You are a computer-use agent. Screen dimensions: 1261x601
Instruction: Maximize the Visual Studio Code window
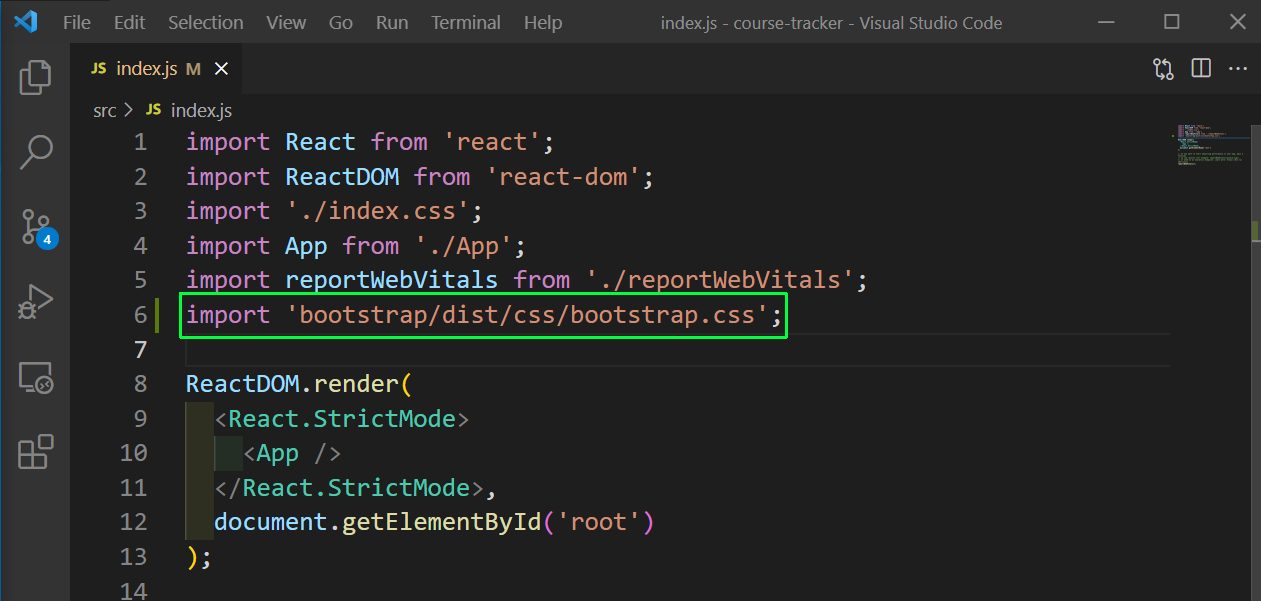pos(1171,22)
